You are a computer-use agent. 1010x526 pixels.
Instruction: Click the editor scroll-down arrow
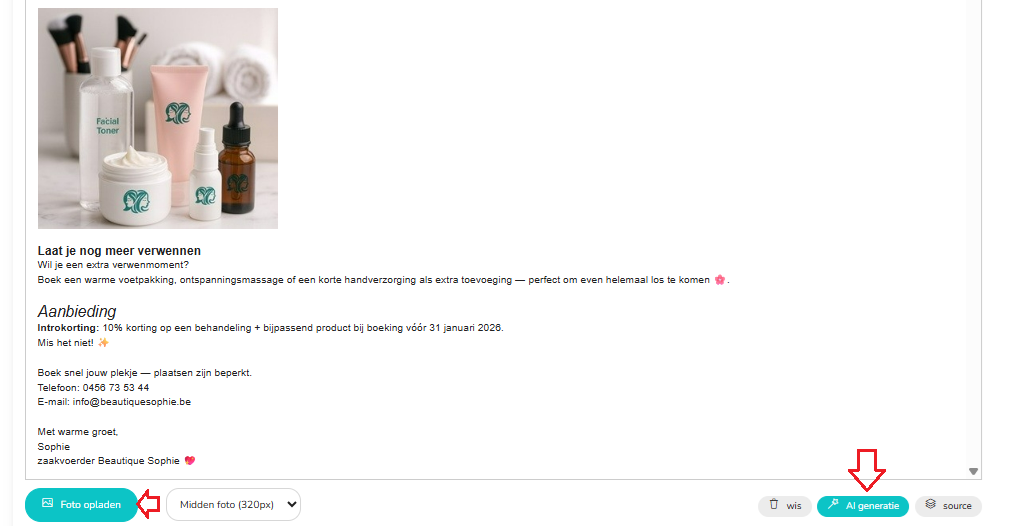(973, 472)
